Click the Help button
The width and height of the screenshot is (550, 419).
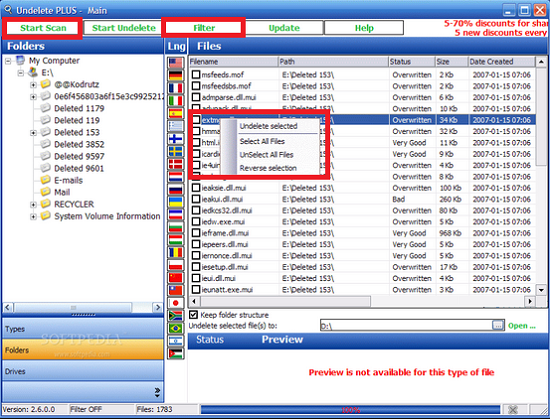pos(364,28)
